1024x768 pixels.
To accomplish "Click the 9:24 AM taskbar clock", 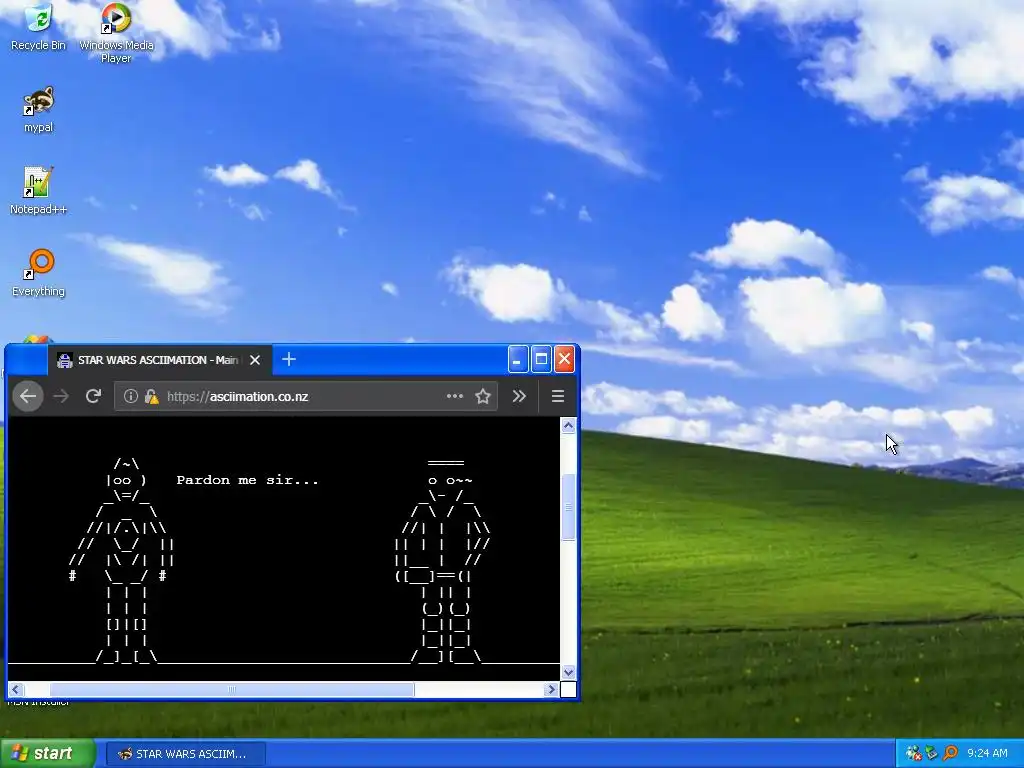I will 987,753.
